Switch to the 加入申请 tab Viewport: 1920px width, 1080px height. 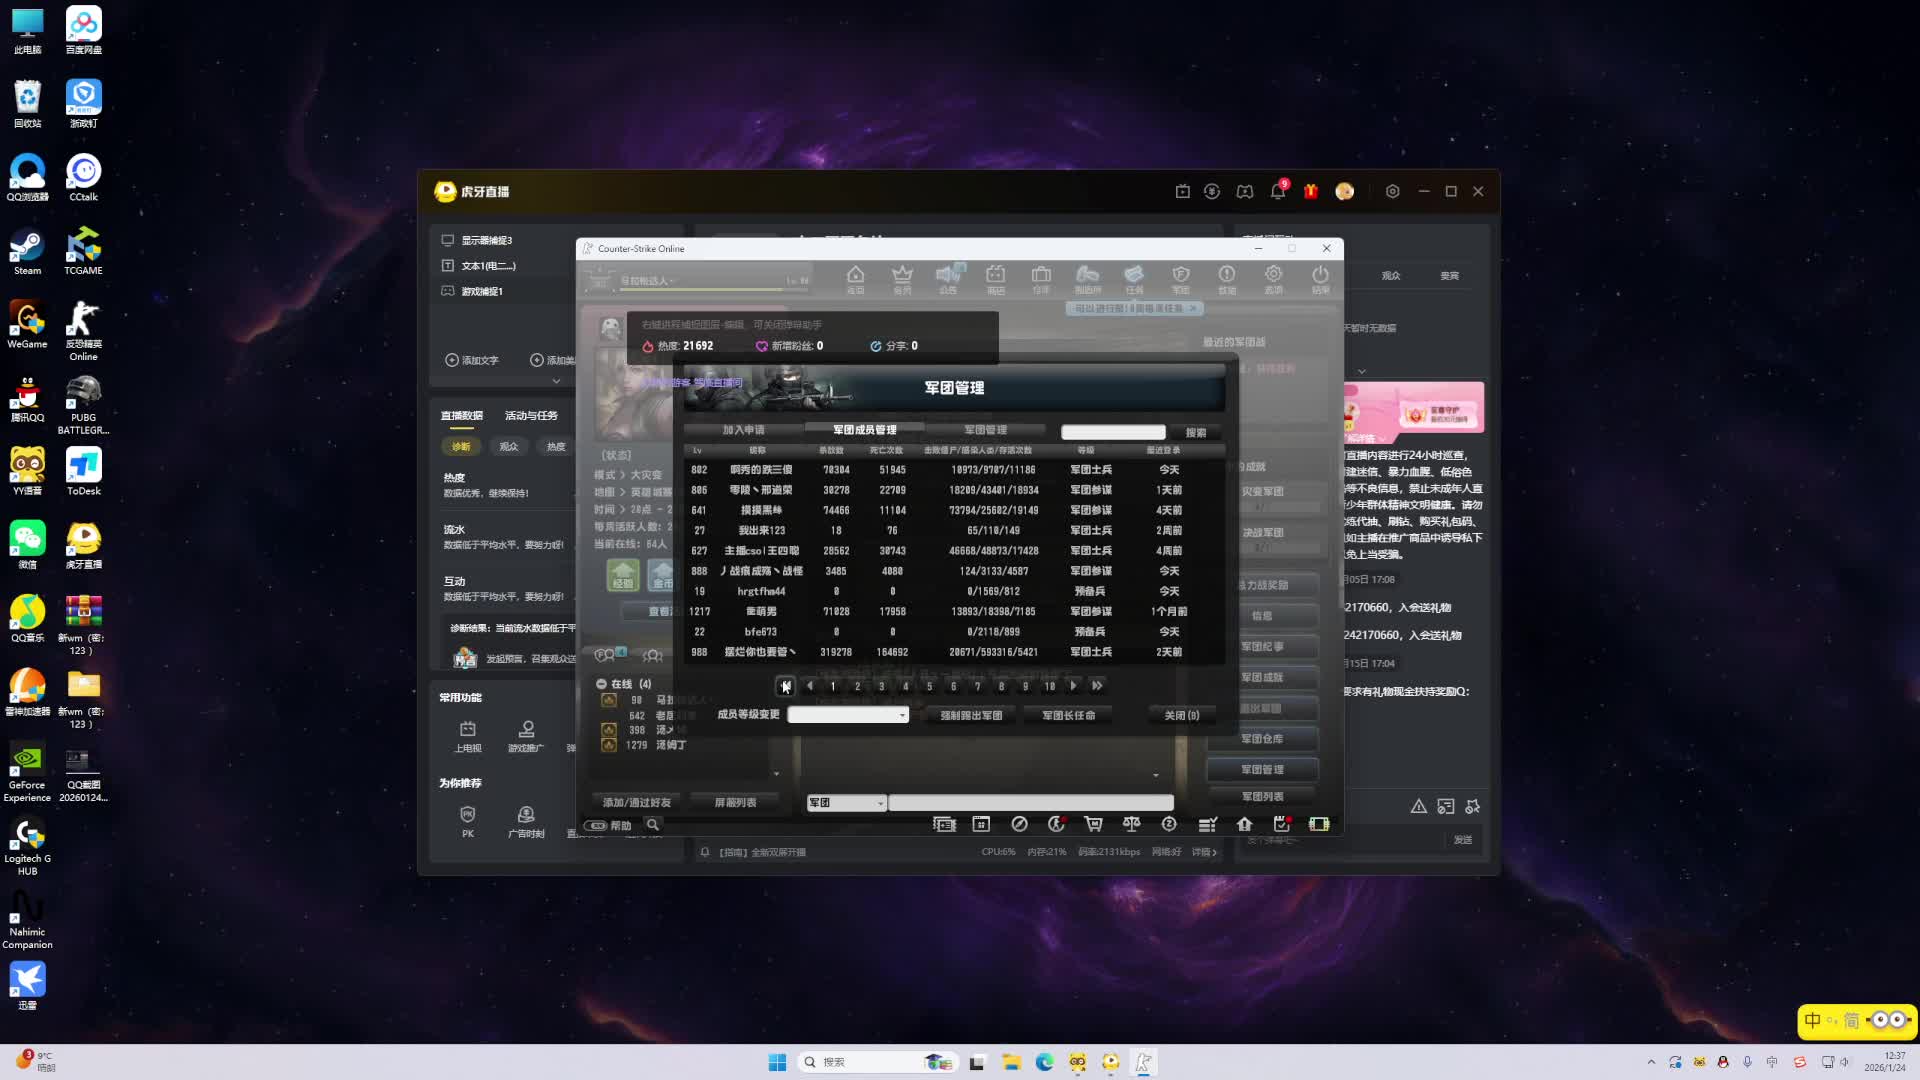click(x=743, y=430)
